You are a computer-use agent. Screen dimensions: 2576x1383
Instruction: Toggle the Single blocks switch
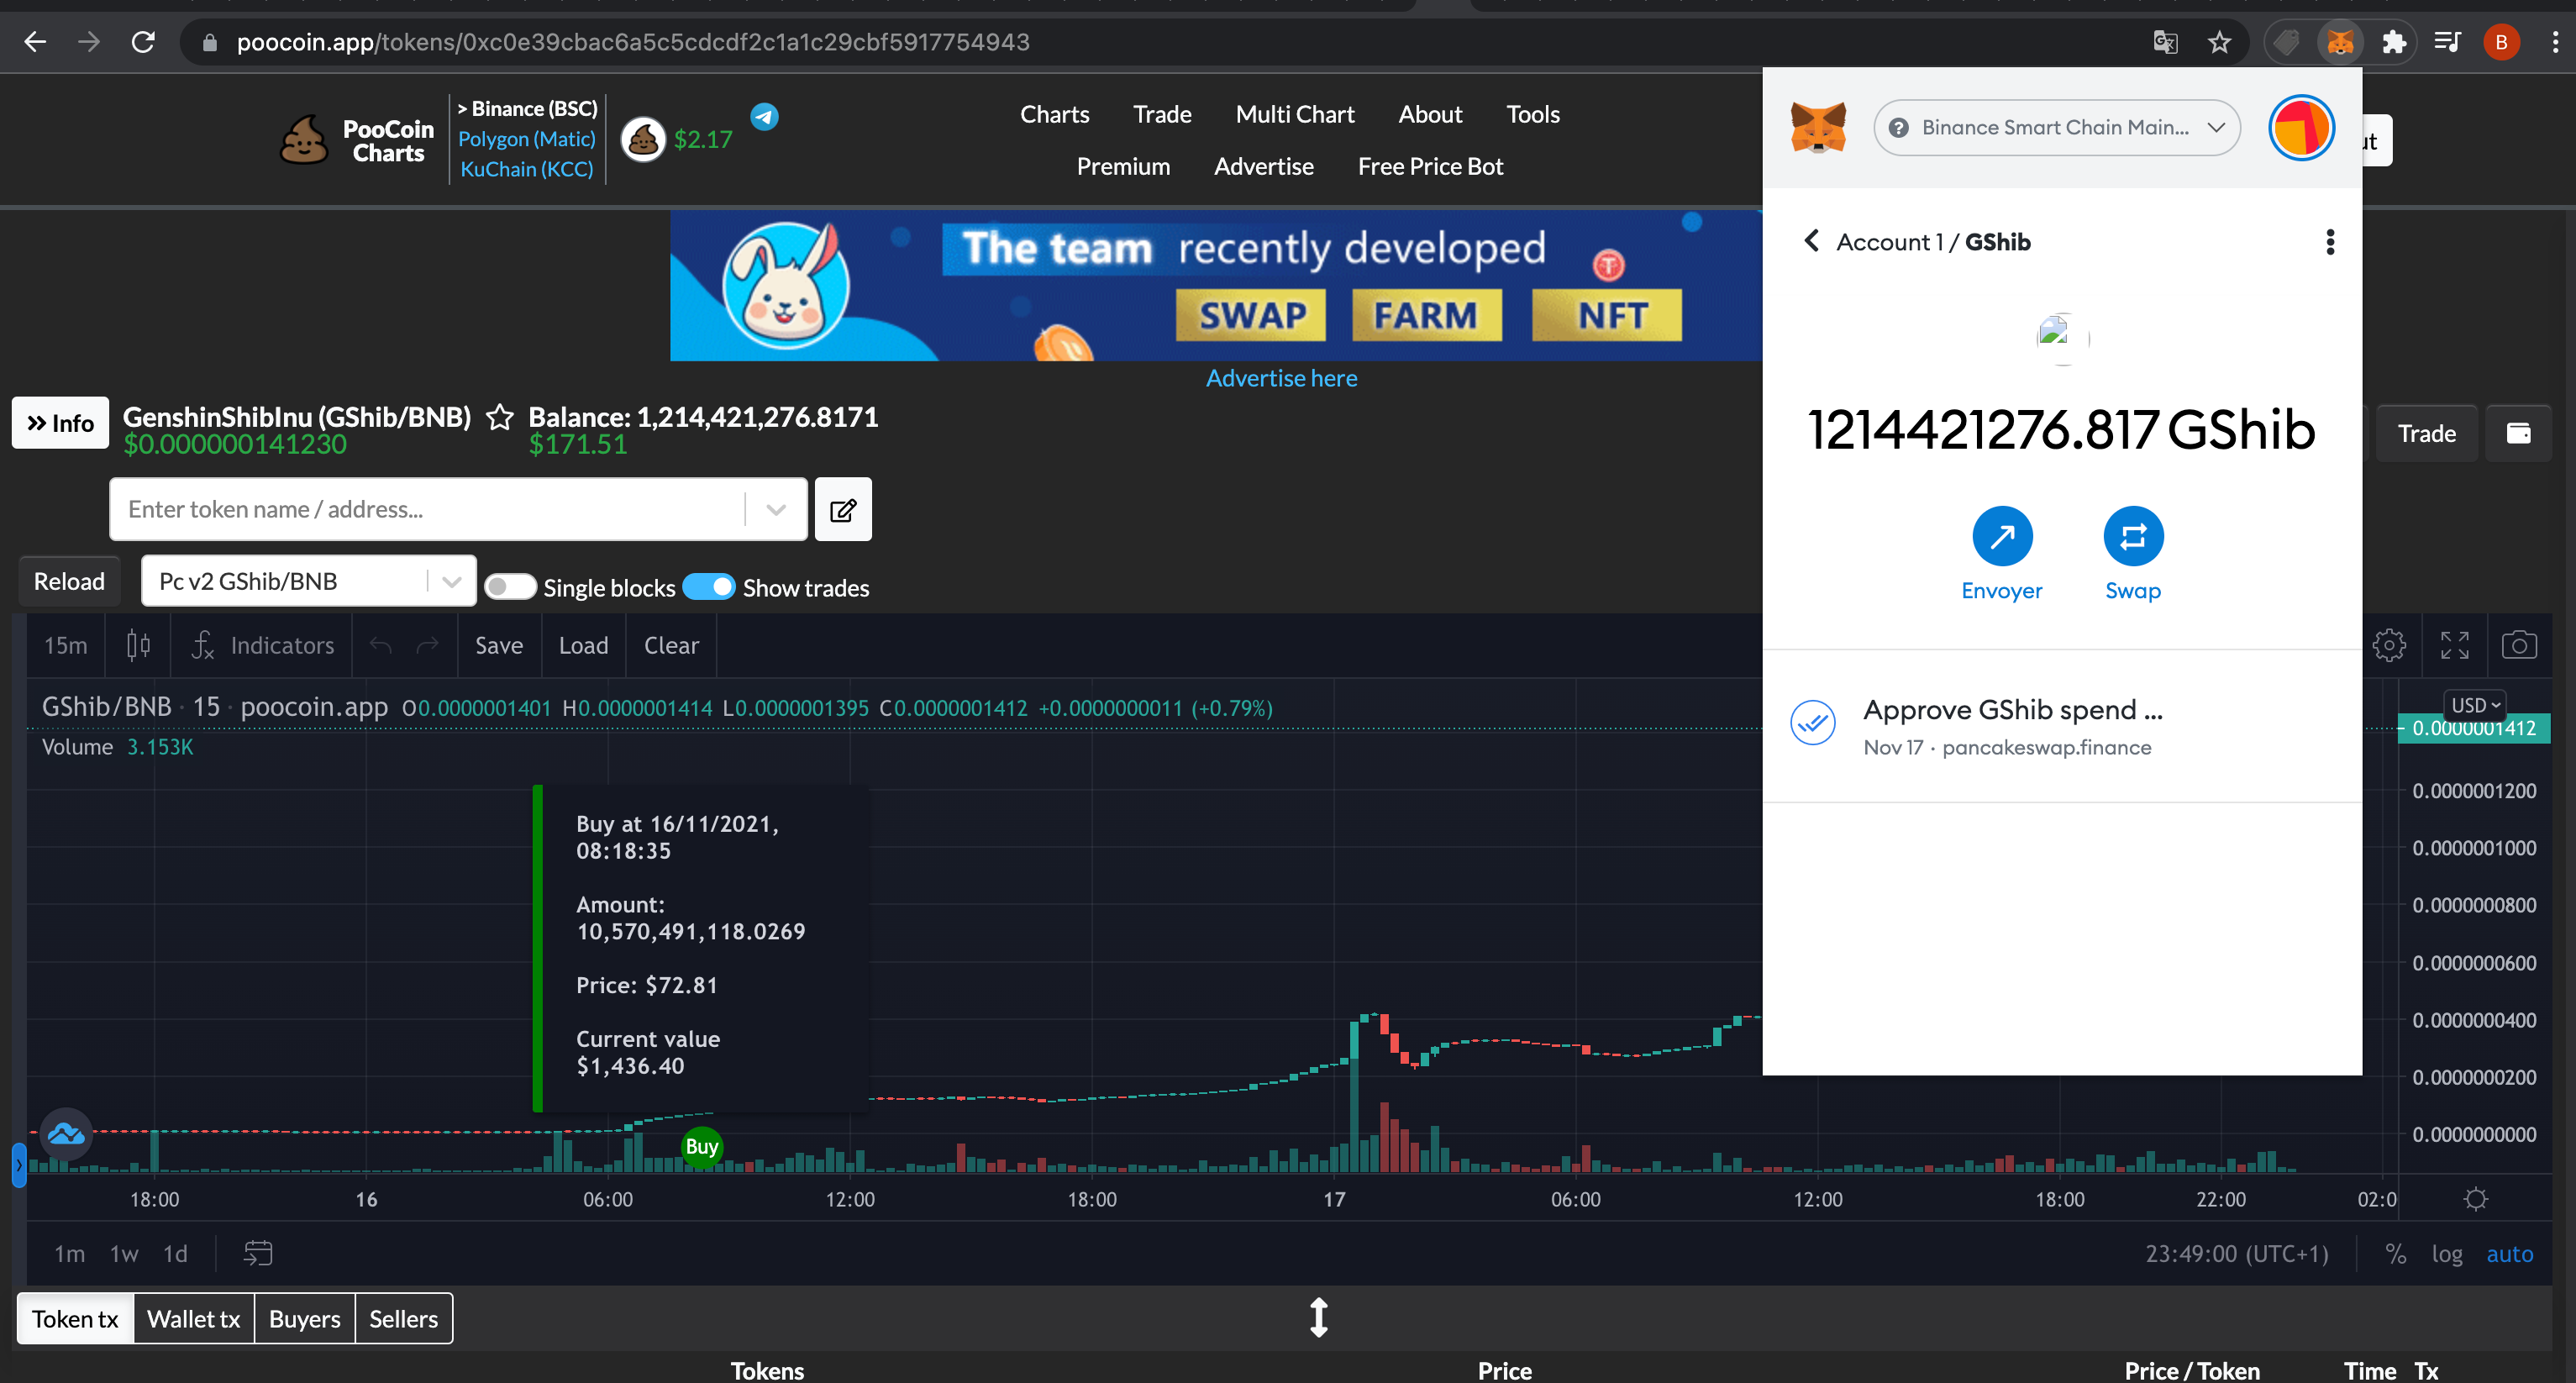(510, 587)
